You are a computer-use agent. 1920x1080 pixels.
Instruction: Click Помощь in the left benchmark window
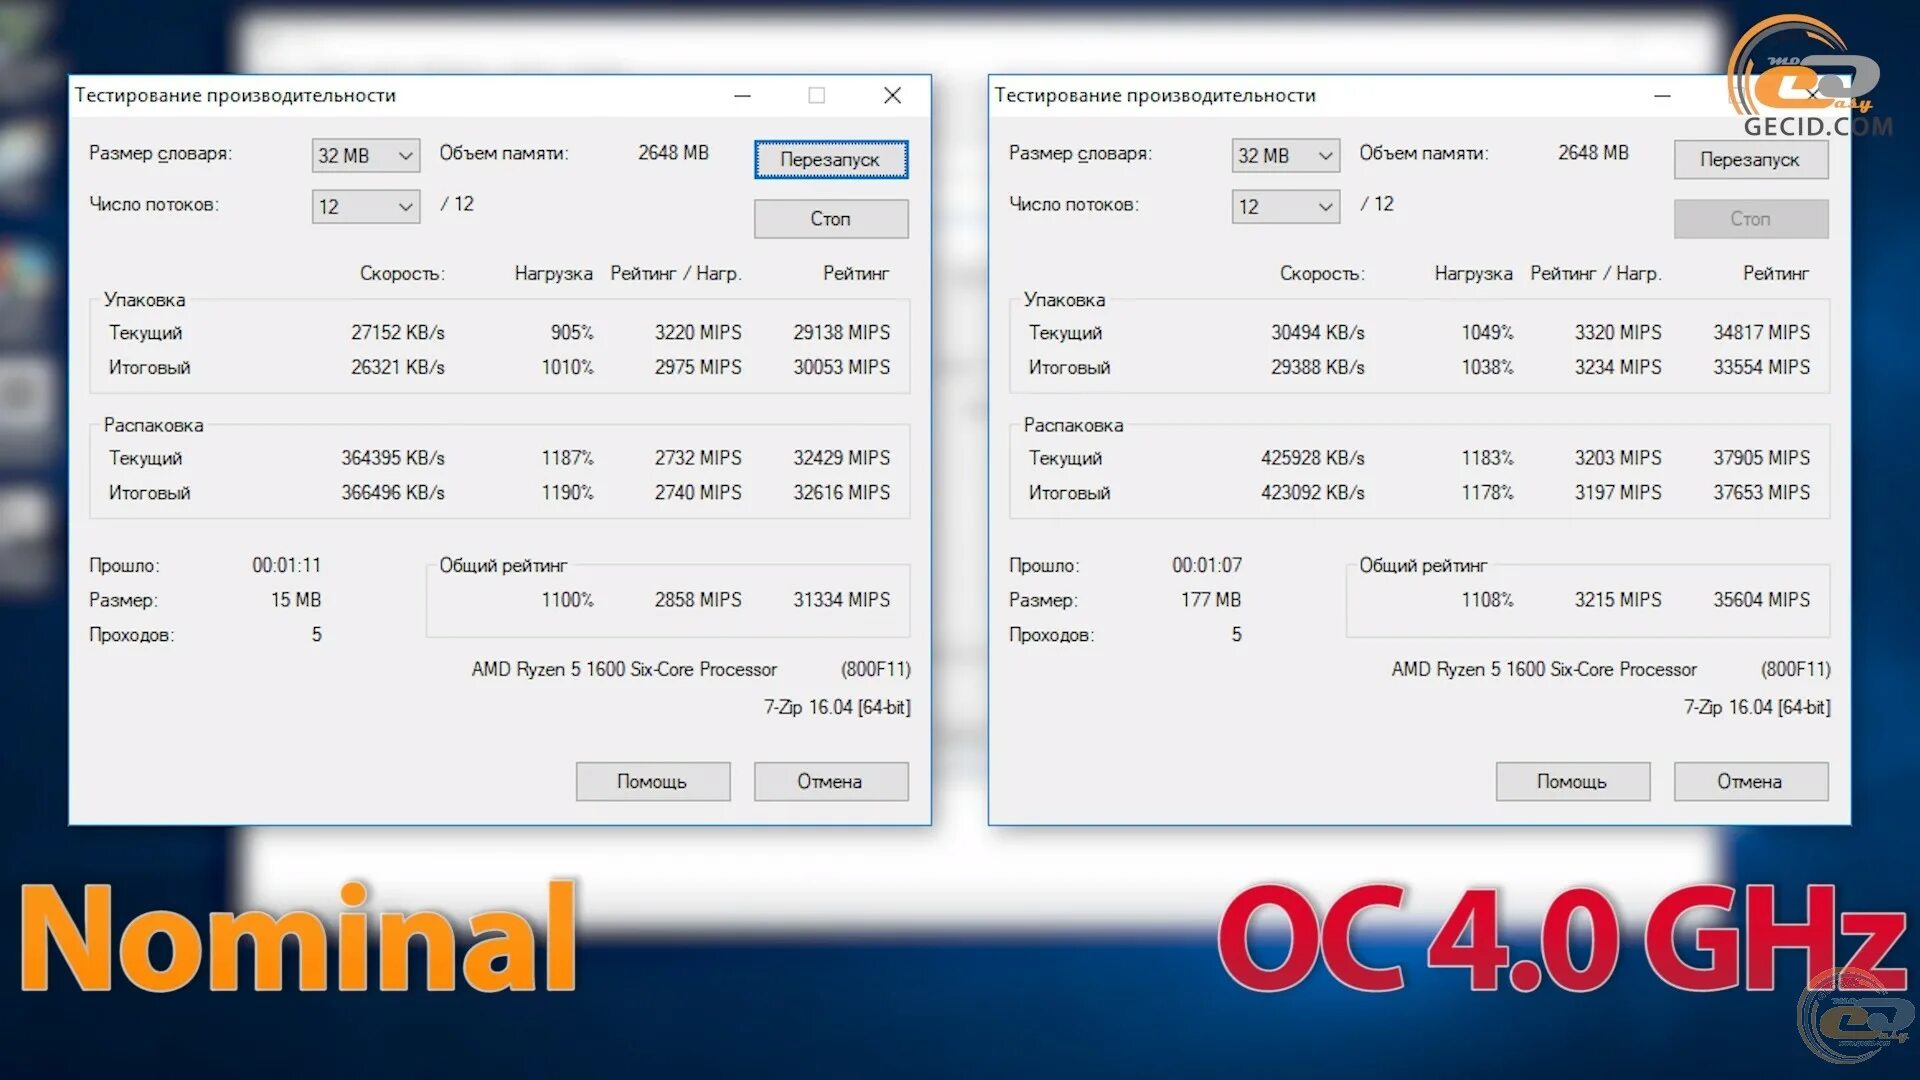pyautogui.click(x=652, y=781)
